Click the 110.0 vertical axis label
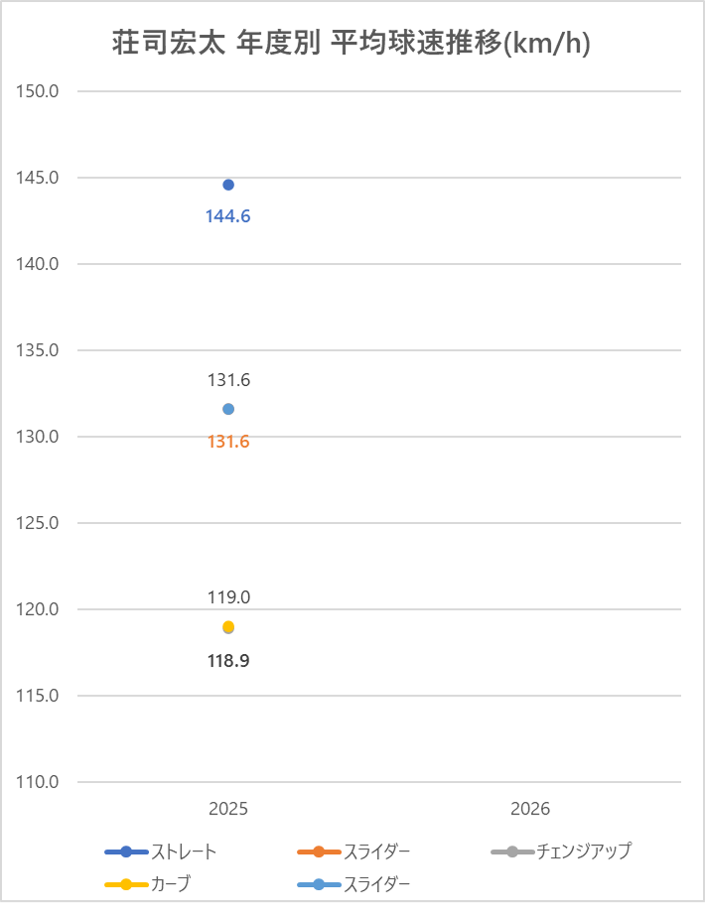Screen dimensions: 705x903 [37, 781]
